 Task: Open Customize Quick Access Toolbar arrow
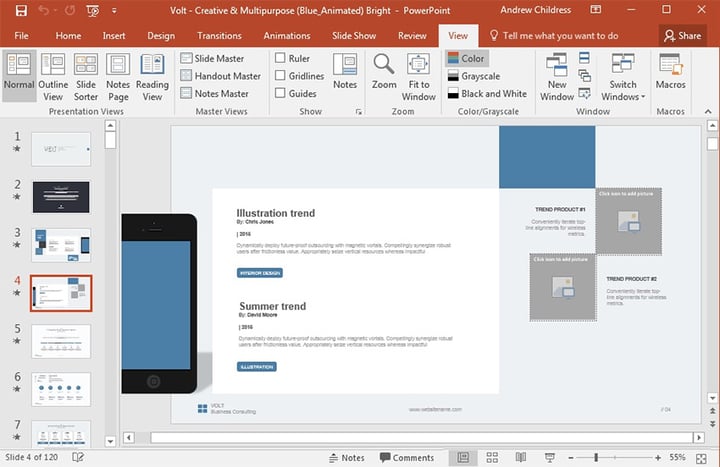pos(114,10)
